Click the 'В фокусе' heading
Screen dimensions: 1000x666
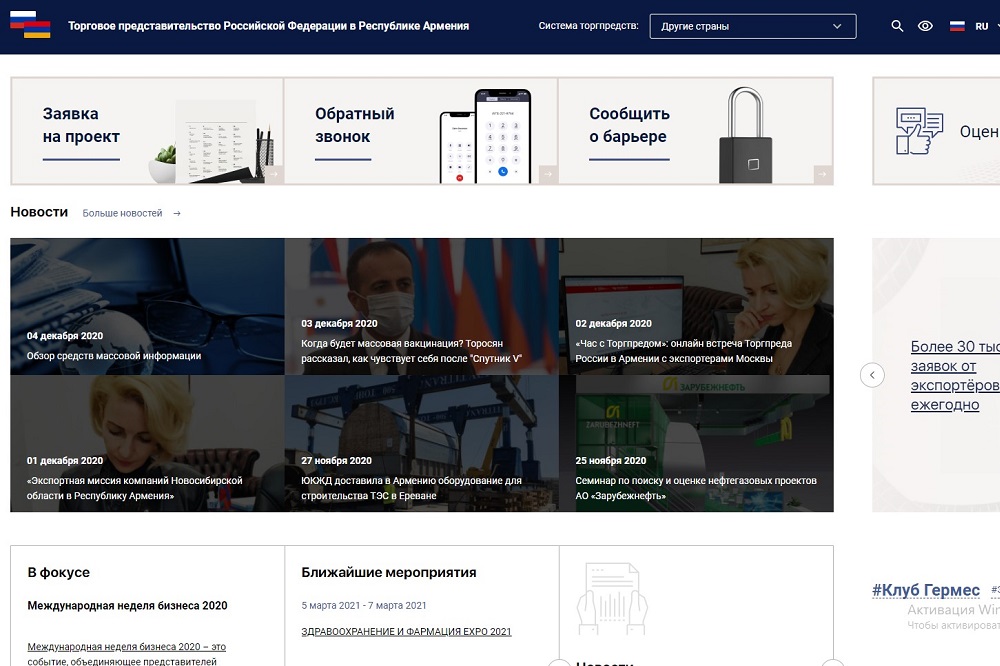pyautogui.click(x=59, y=572)
